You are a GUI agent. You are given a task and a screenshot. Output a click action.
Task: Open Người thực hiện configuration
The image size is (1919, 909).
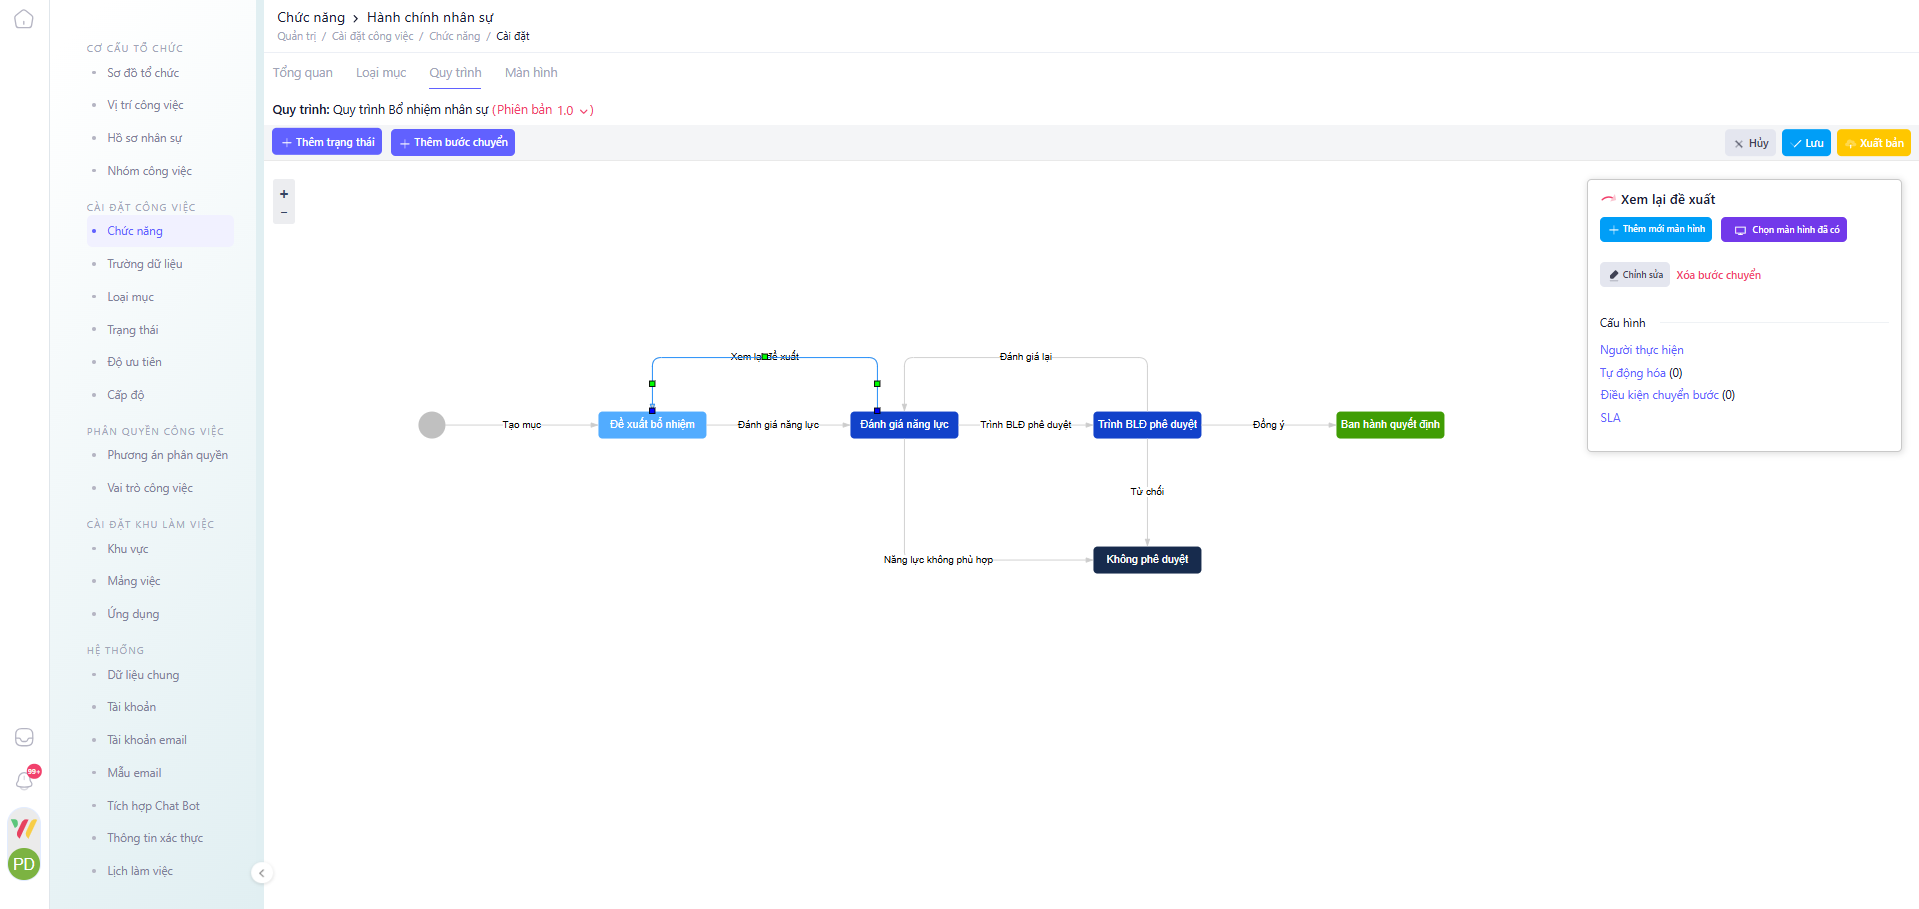1641,350
